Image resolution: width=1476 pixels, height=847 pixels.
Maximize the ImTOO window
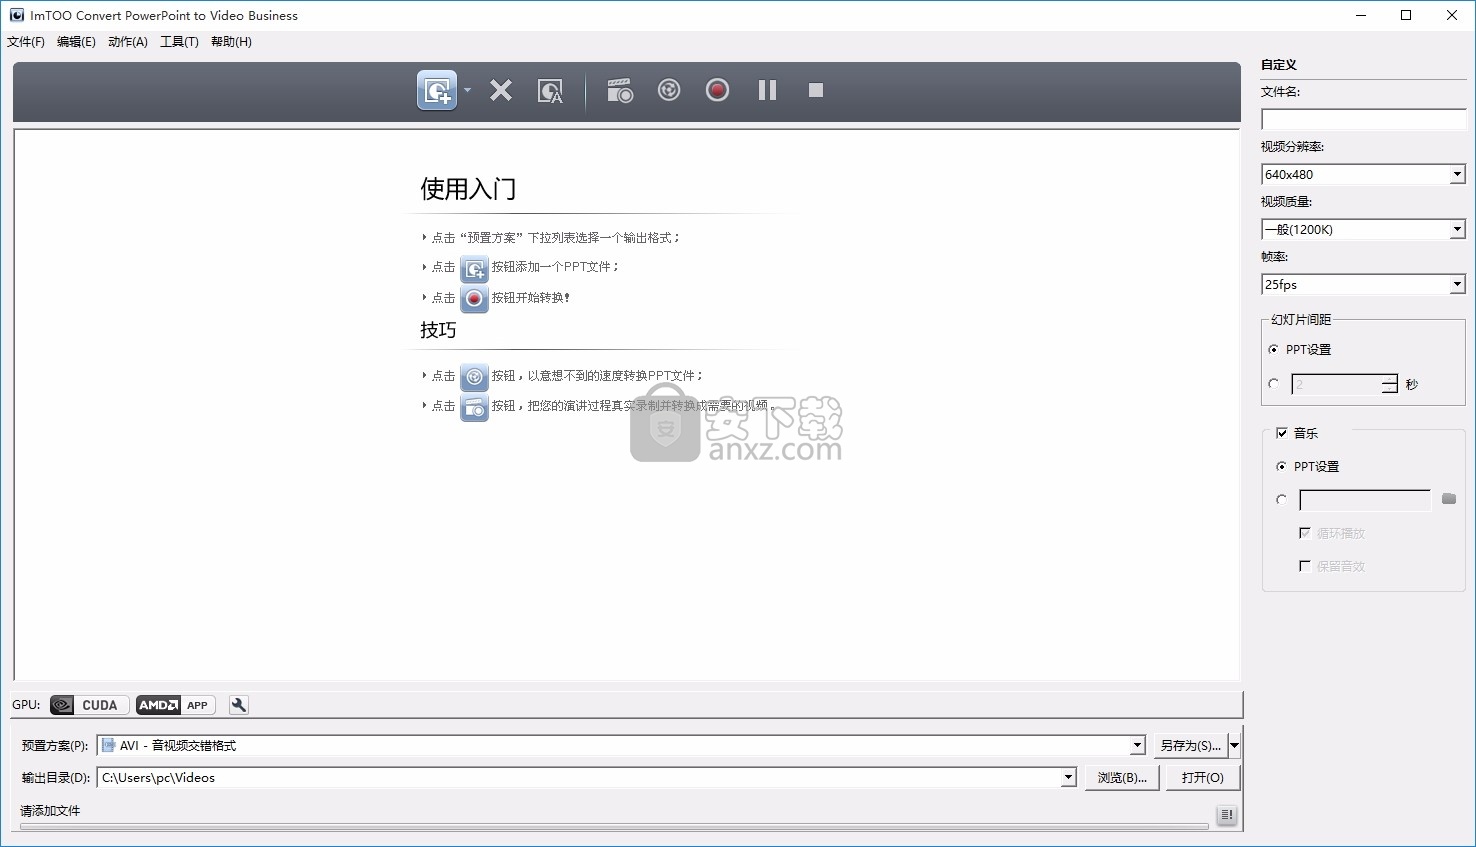[1406, 15]
